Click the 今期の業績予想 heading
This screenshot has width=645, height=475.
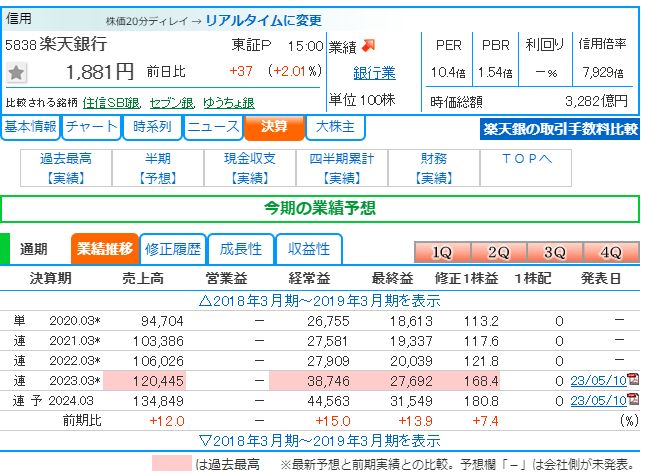pos(320,208)
